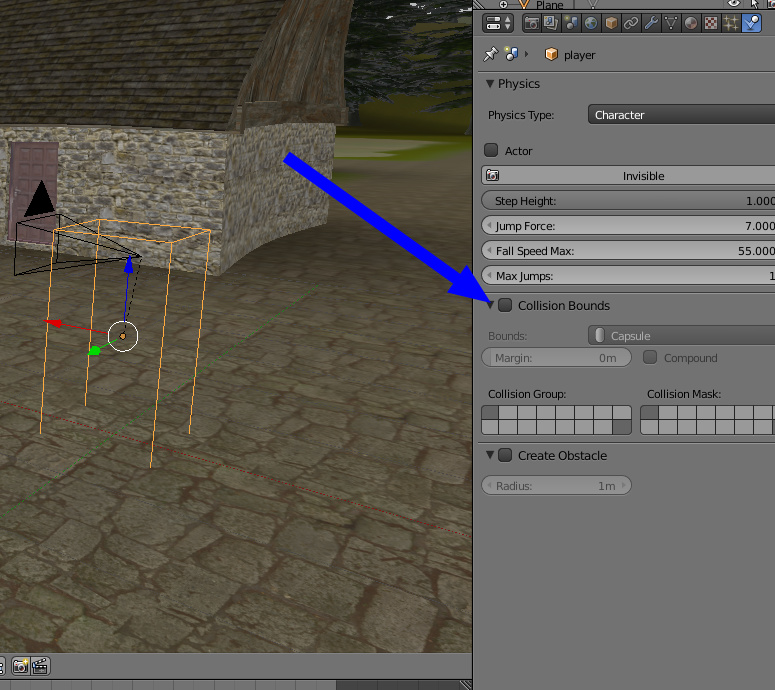
Task: Click OpenGL render animation clapperboard icon
Action: coord(40,666)
